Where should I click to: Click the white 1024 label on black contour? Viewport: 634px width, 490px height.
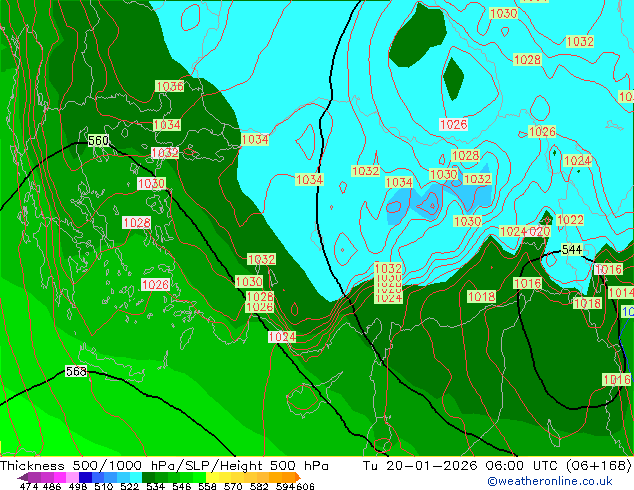(x=282, y=337)
